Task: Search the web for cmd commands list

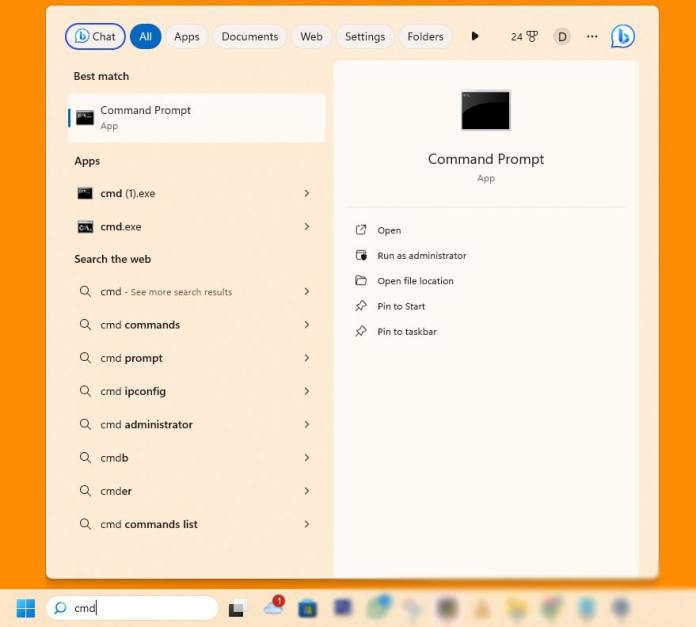Action: (197, 524)
